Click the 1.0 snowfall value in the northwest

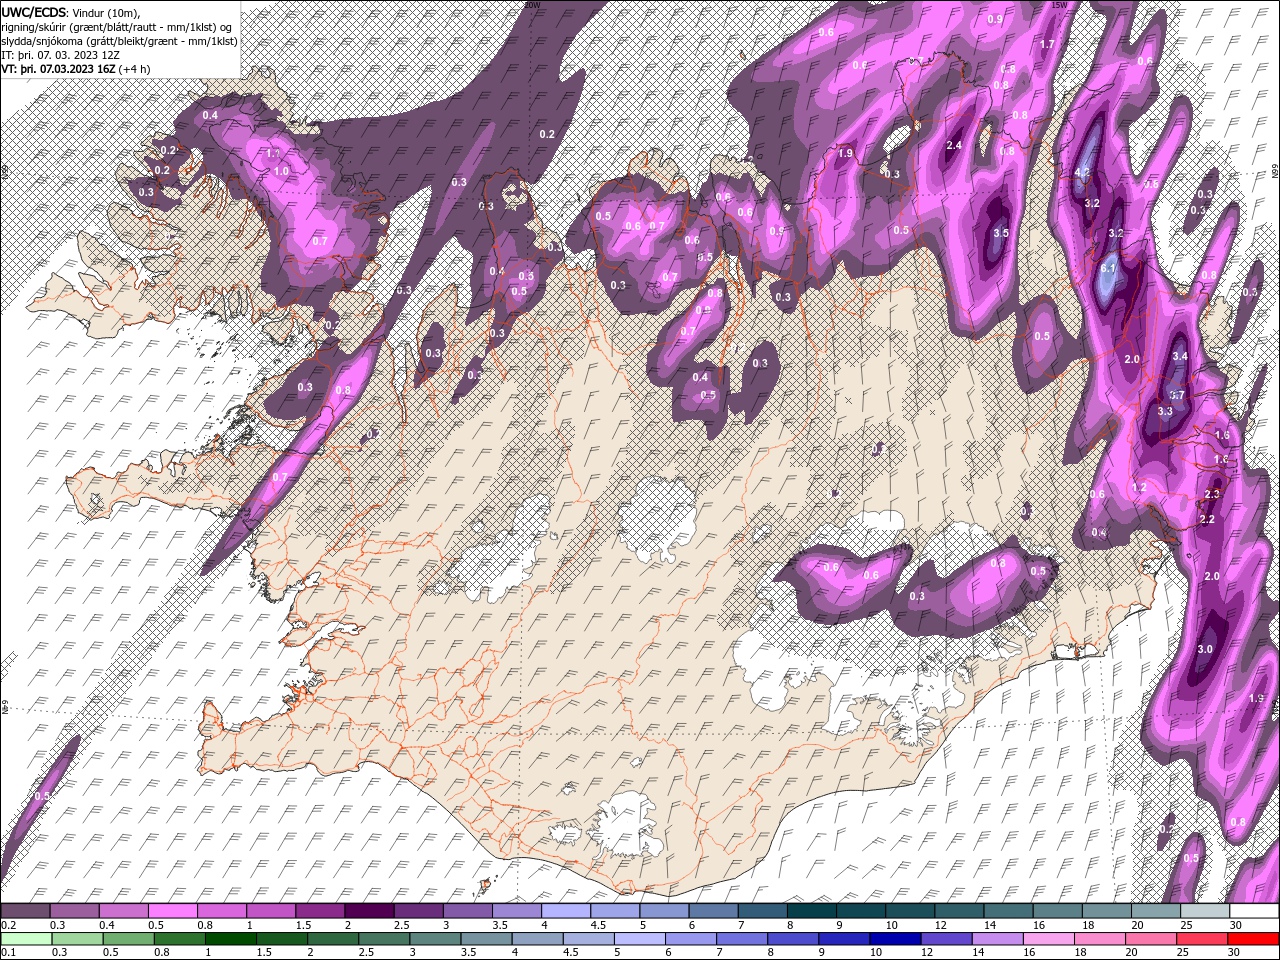pos(281,171)
